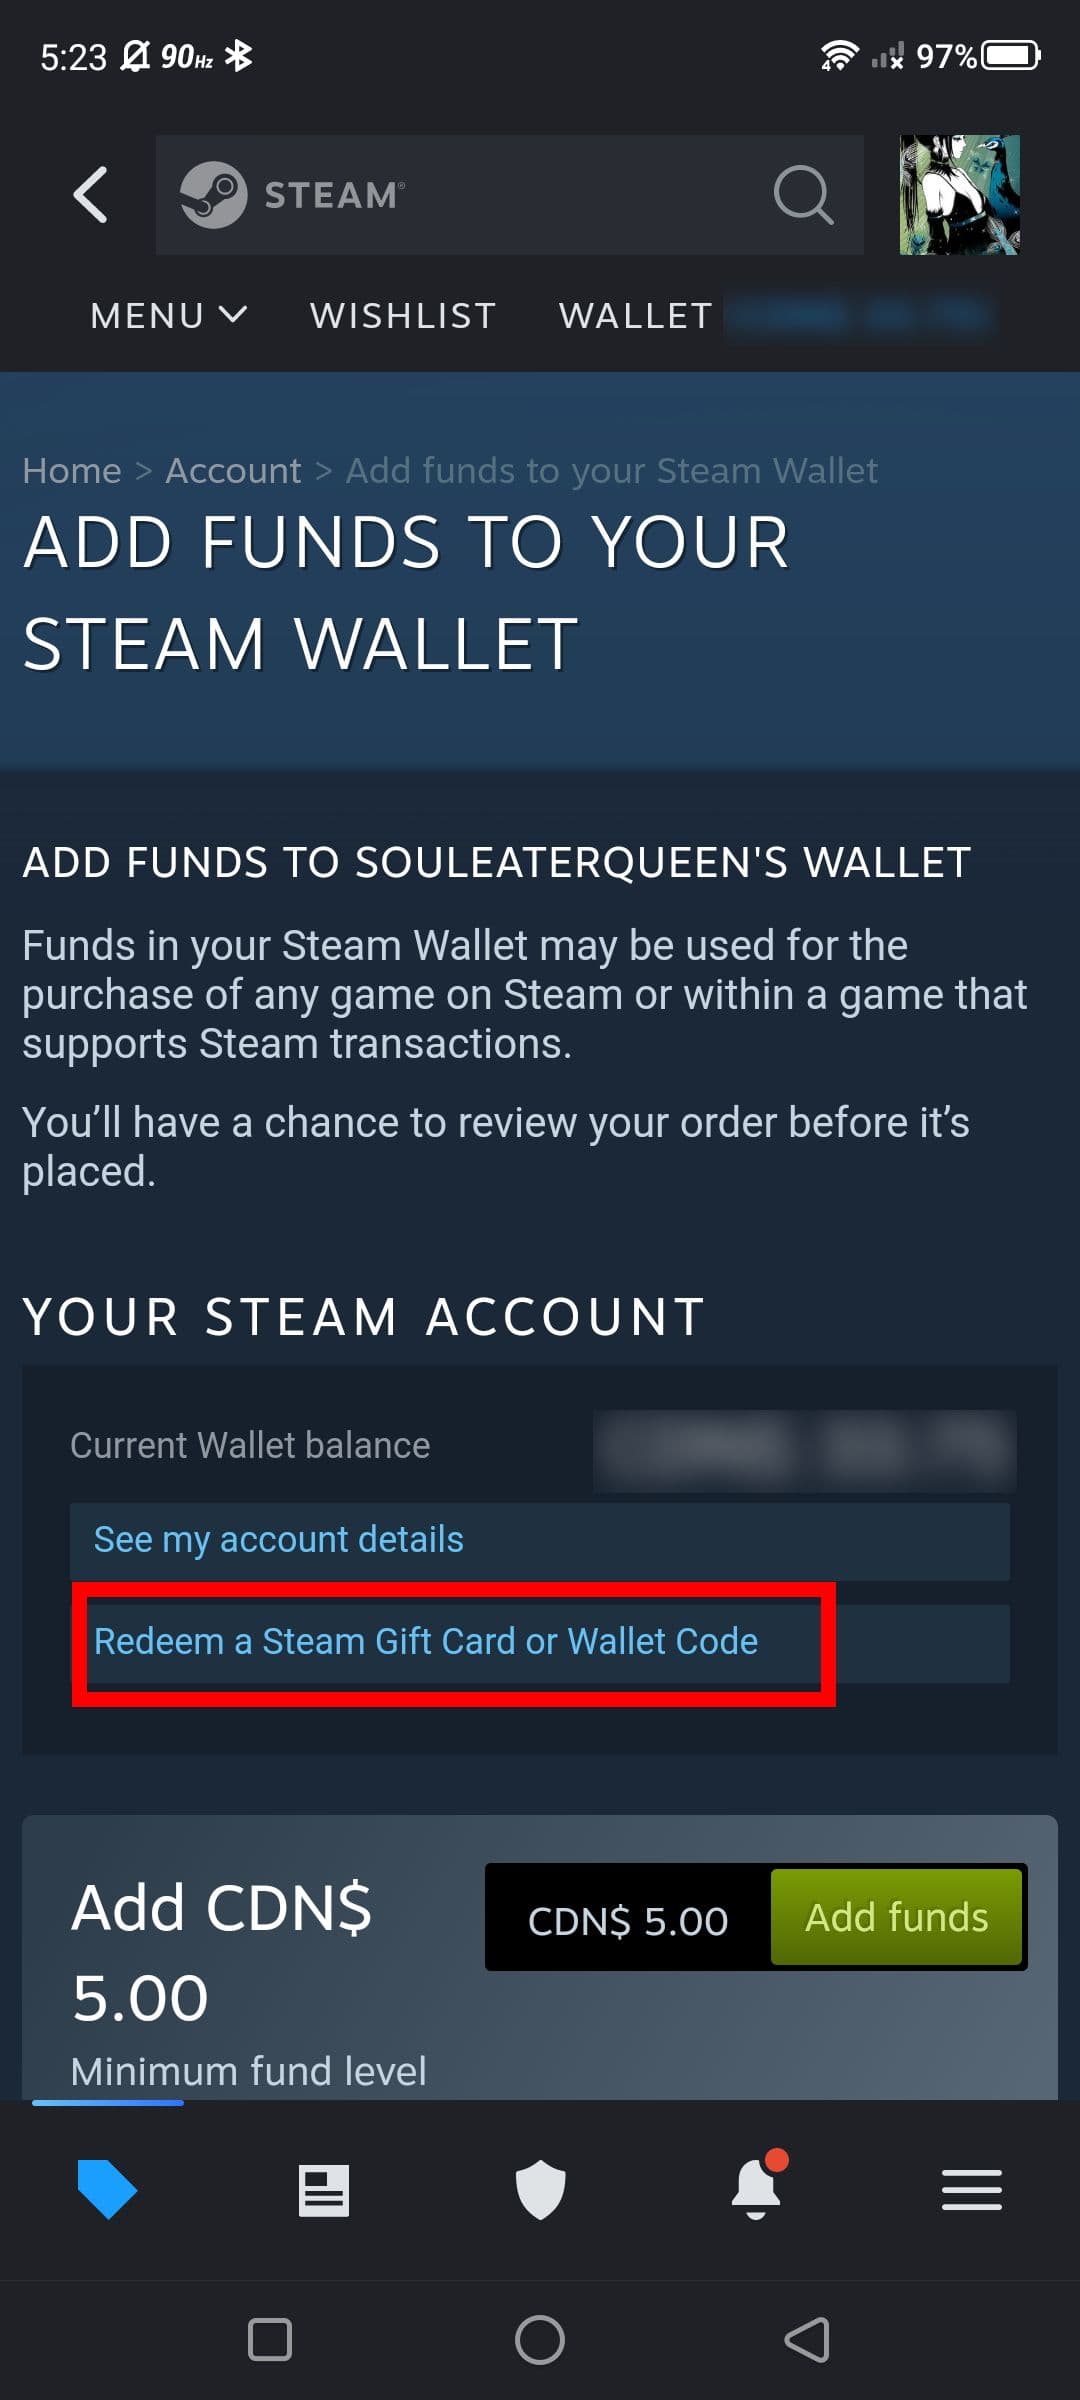
Task: Open the Steam Guard shield icon
Action: [x=540, y=2190]
